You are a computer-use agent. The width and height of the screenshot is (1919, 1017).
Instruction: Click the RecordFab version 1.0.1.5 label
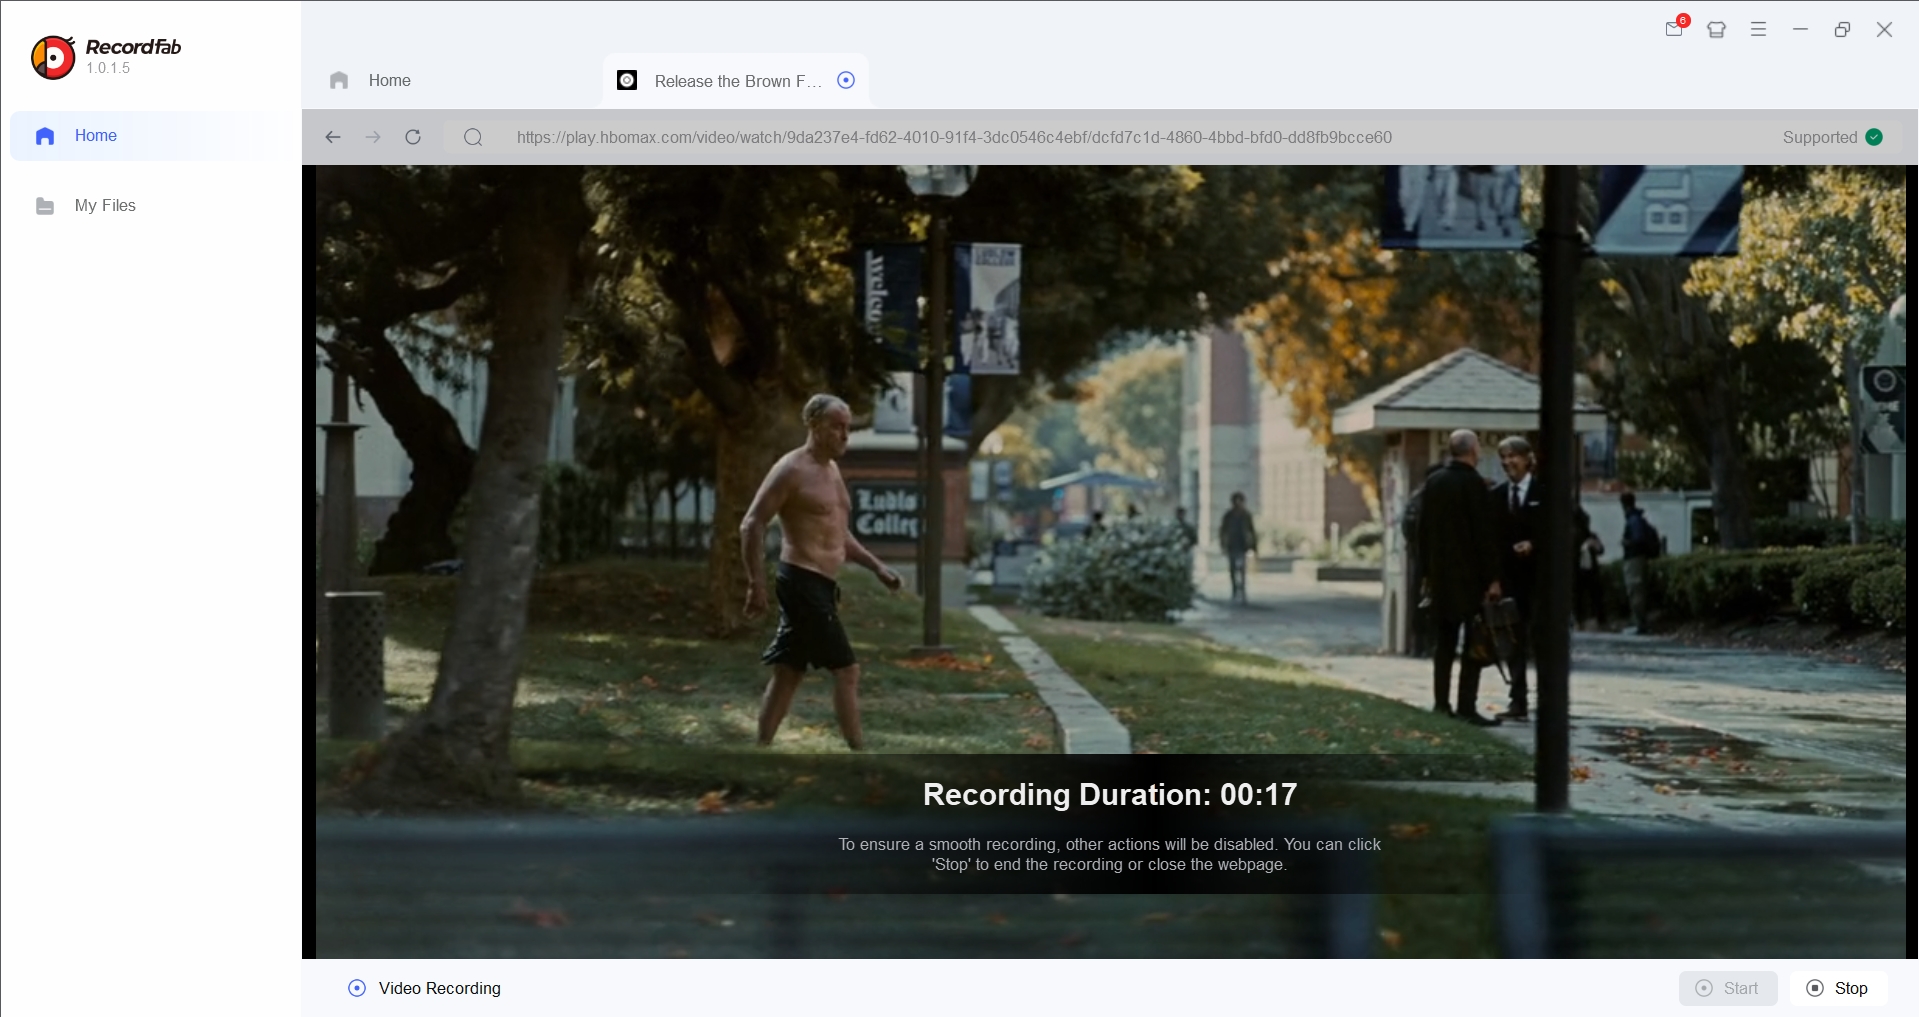(108, 69)
